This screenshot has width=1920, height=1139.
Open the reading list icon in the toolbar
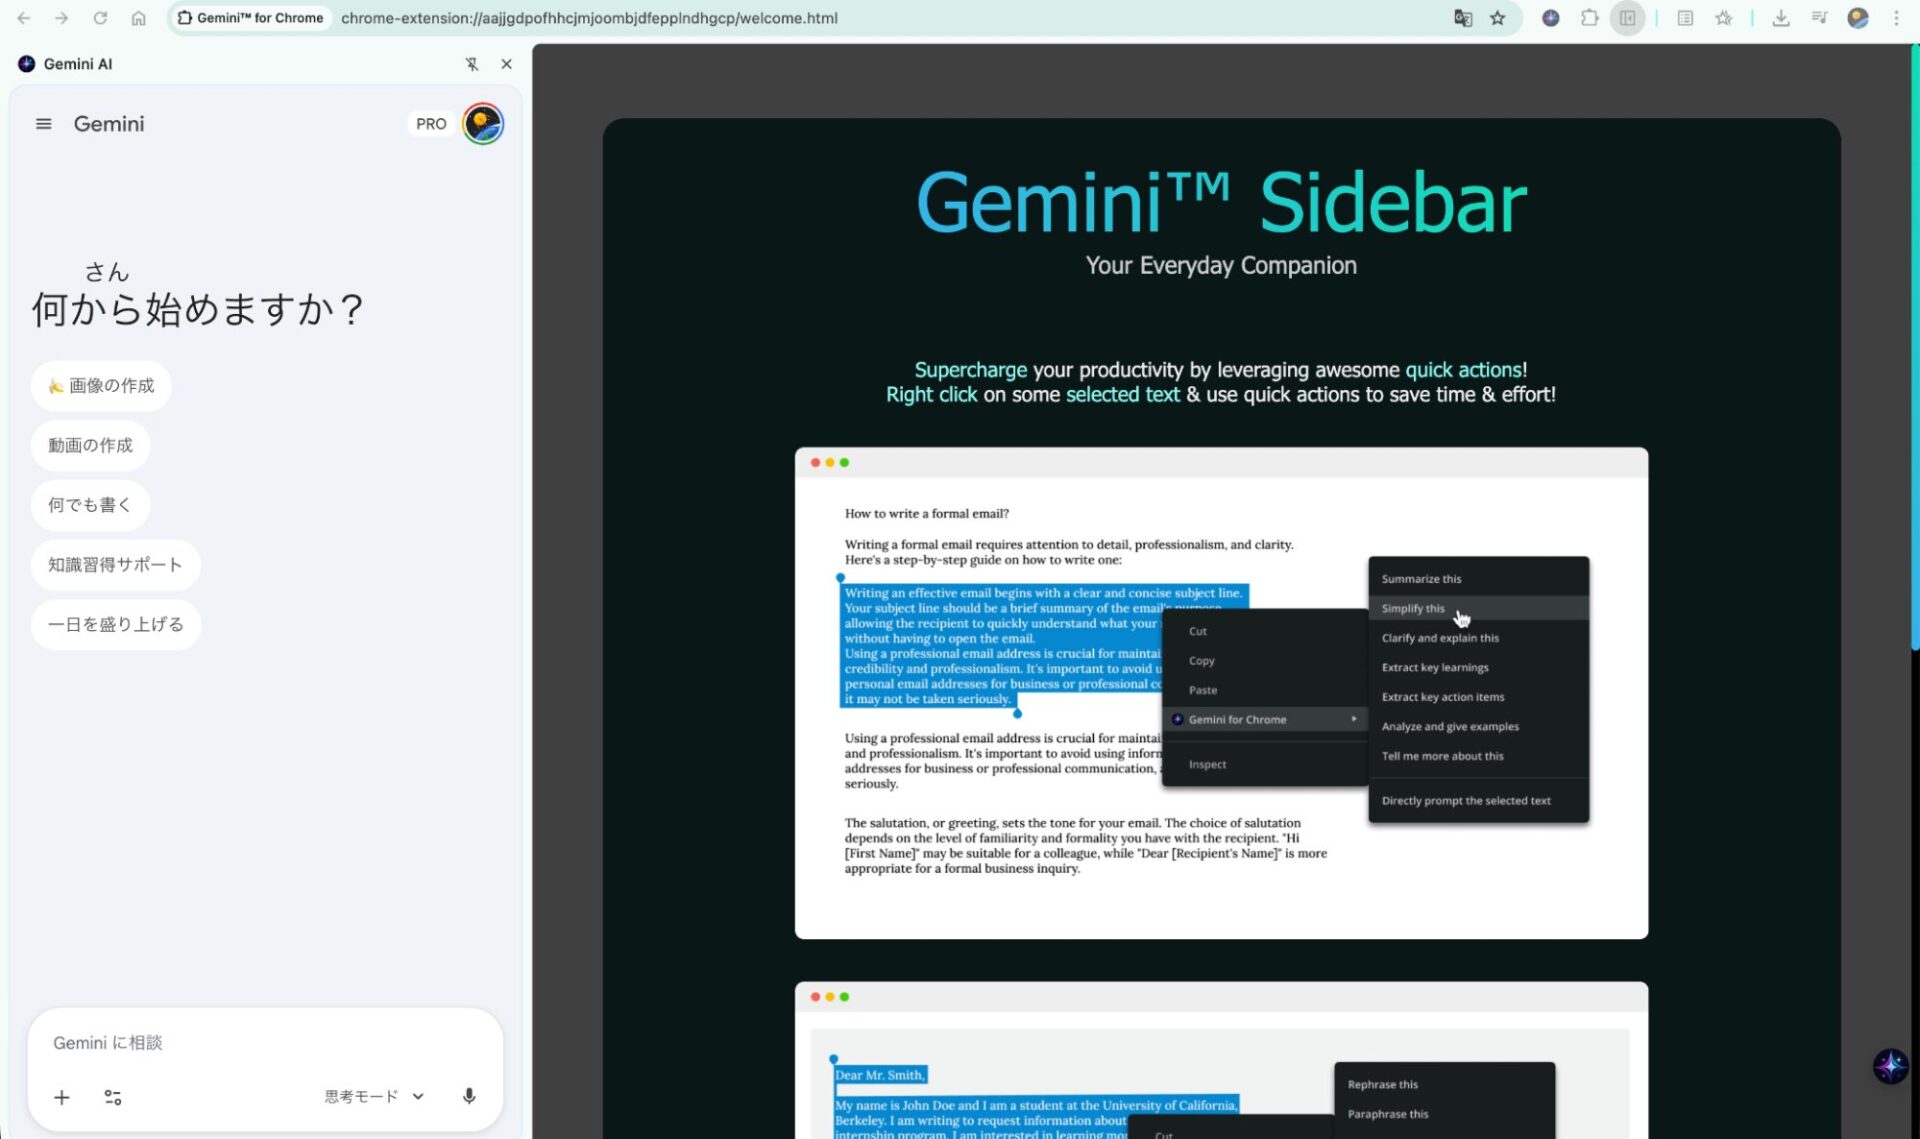[x=1685, y=18]
